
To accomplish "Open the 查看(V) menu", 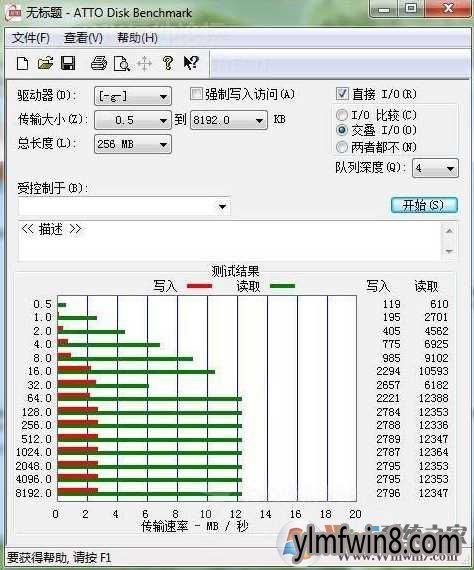I will point(83,38).
